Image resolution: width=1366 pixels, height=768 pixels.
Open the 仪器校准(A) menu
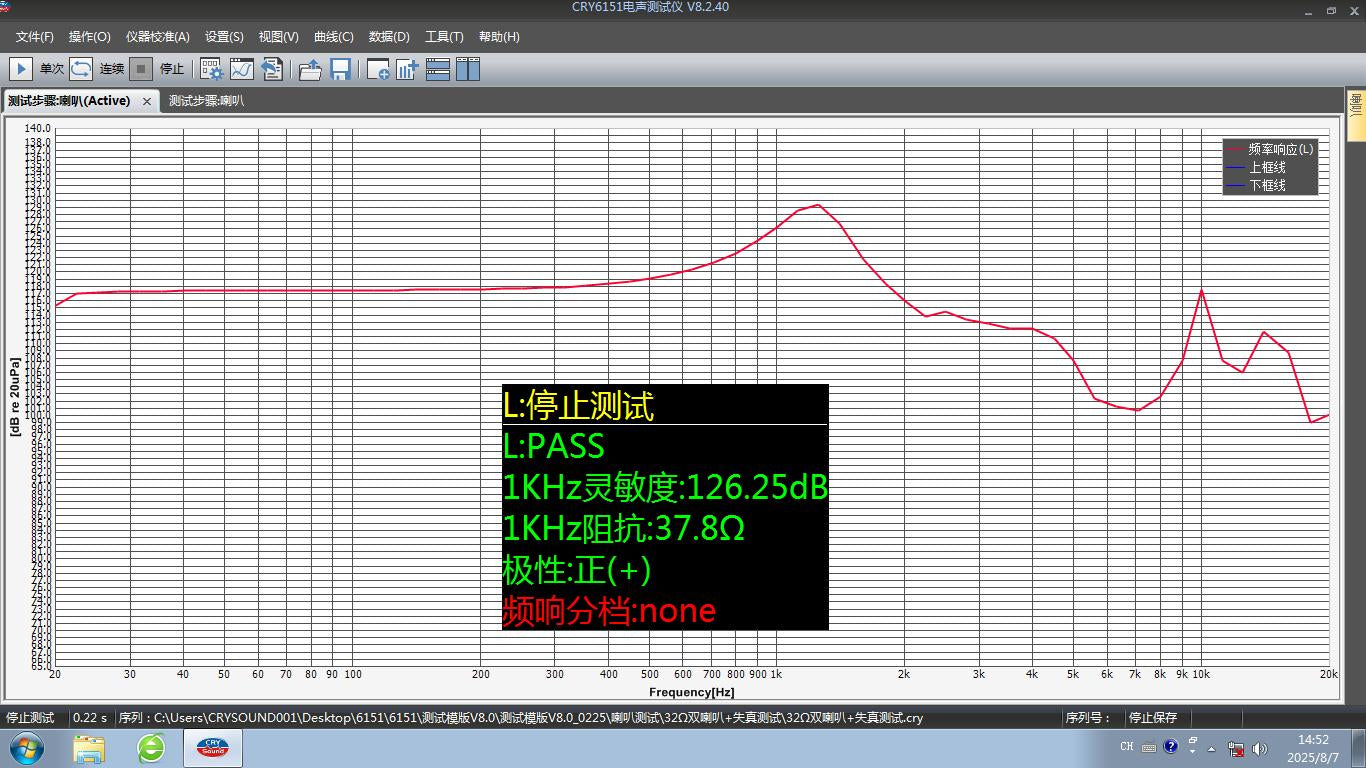click(x=157, y=37)
